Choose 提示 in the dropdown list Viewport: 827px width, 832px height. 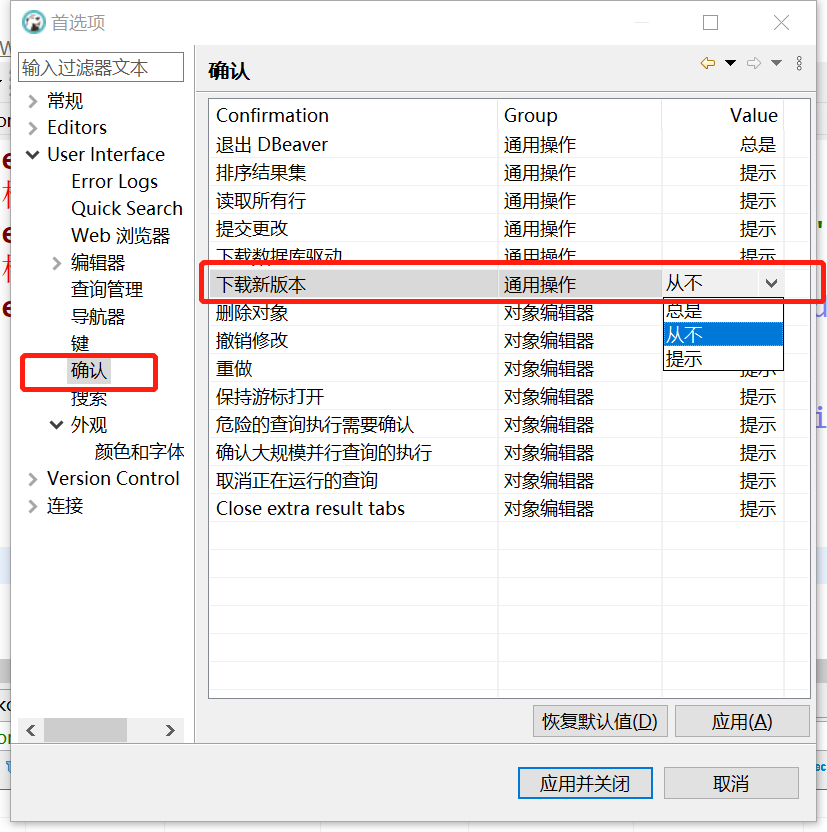[x=723, y=359]
